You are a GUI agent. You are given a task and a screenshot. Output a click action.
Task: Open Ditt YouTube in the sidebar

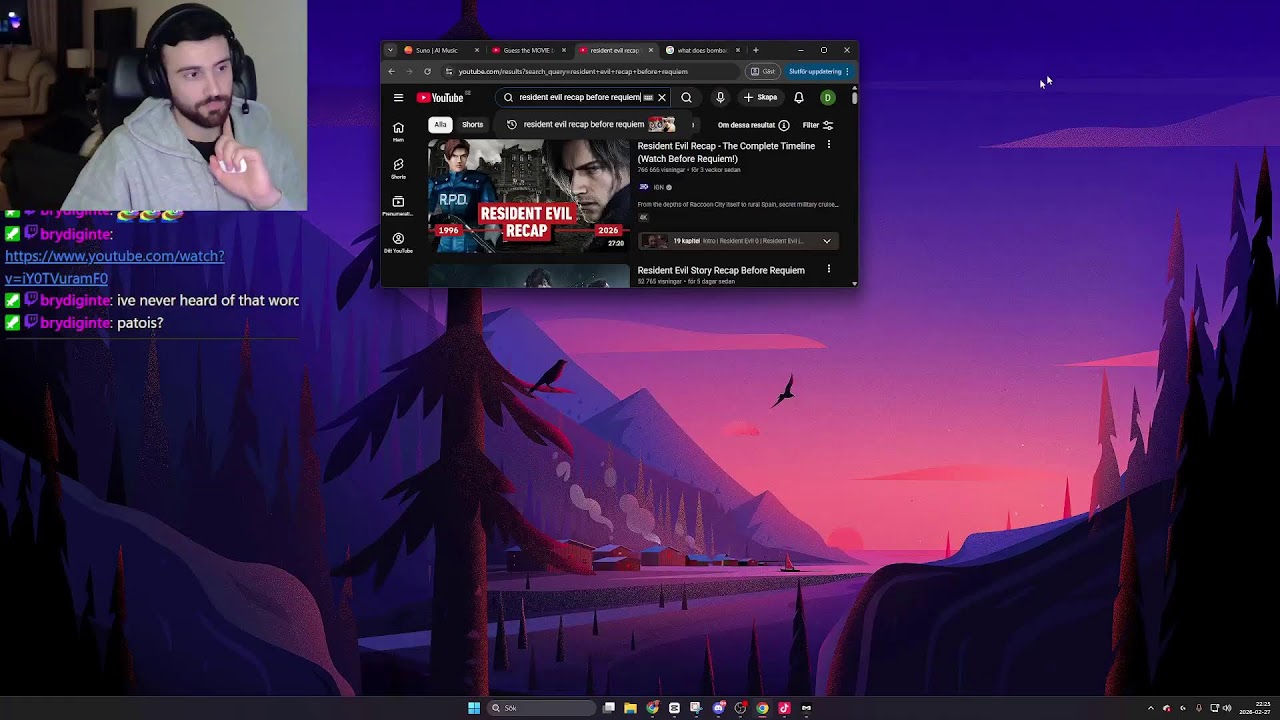pos(398,243)
